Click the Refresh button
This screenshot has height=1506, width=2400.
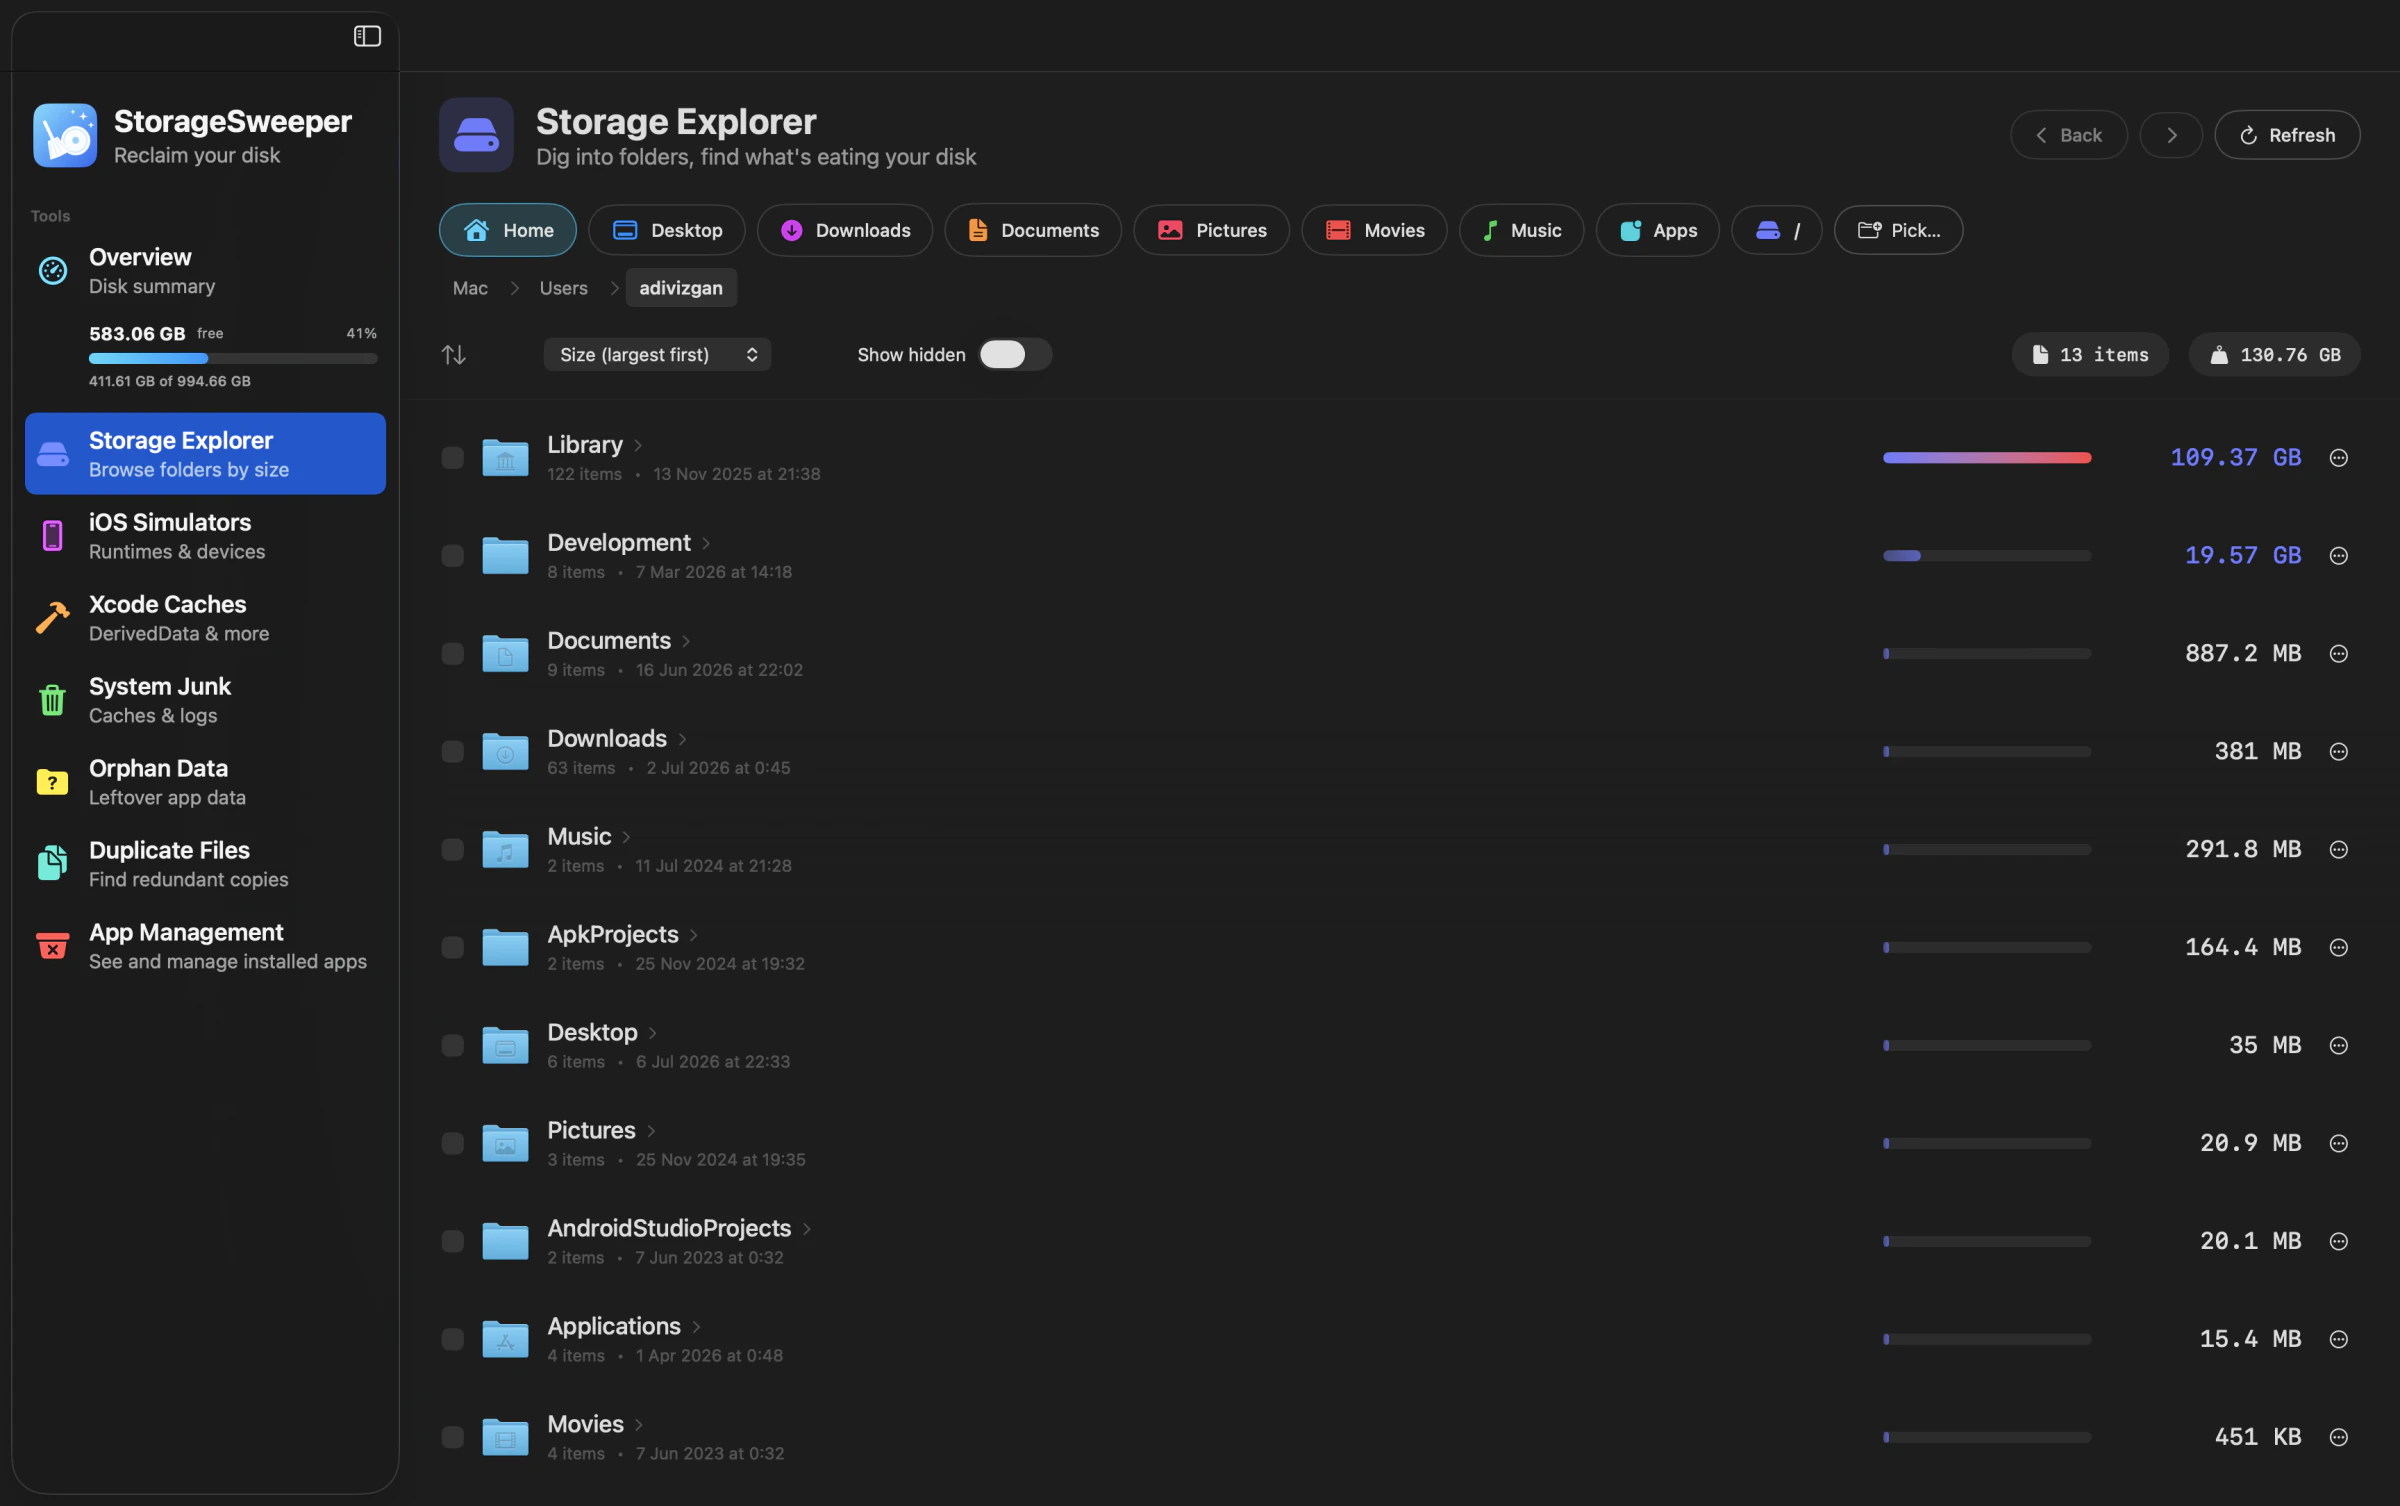point(2287,135)
